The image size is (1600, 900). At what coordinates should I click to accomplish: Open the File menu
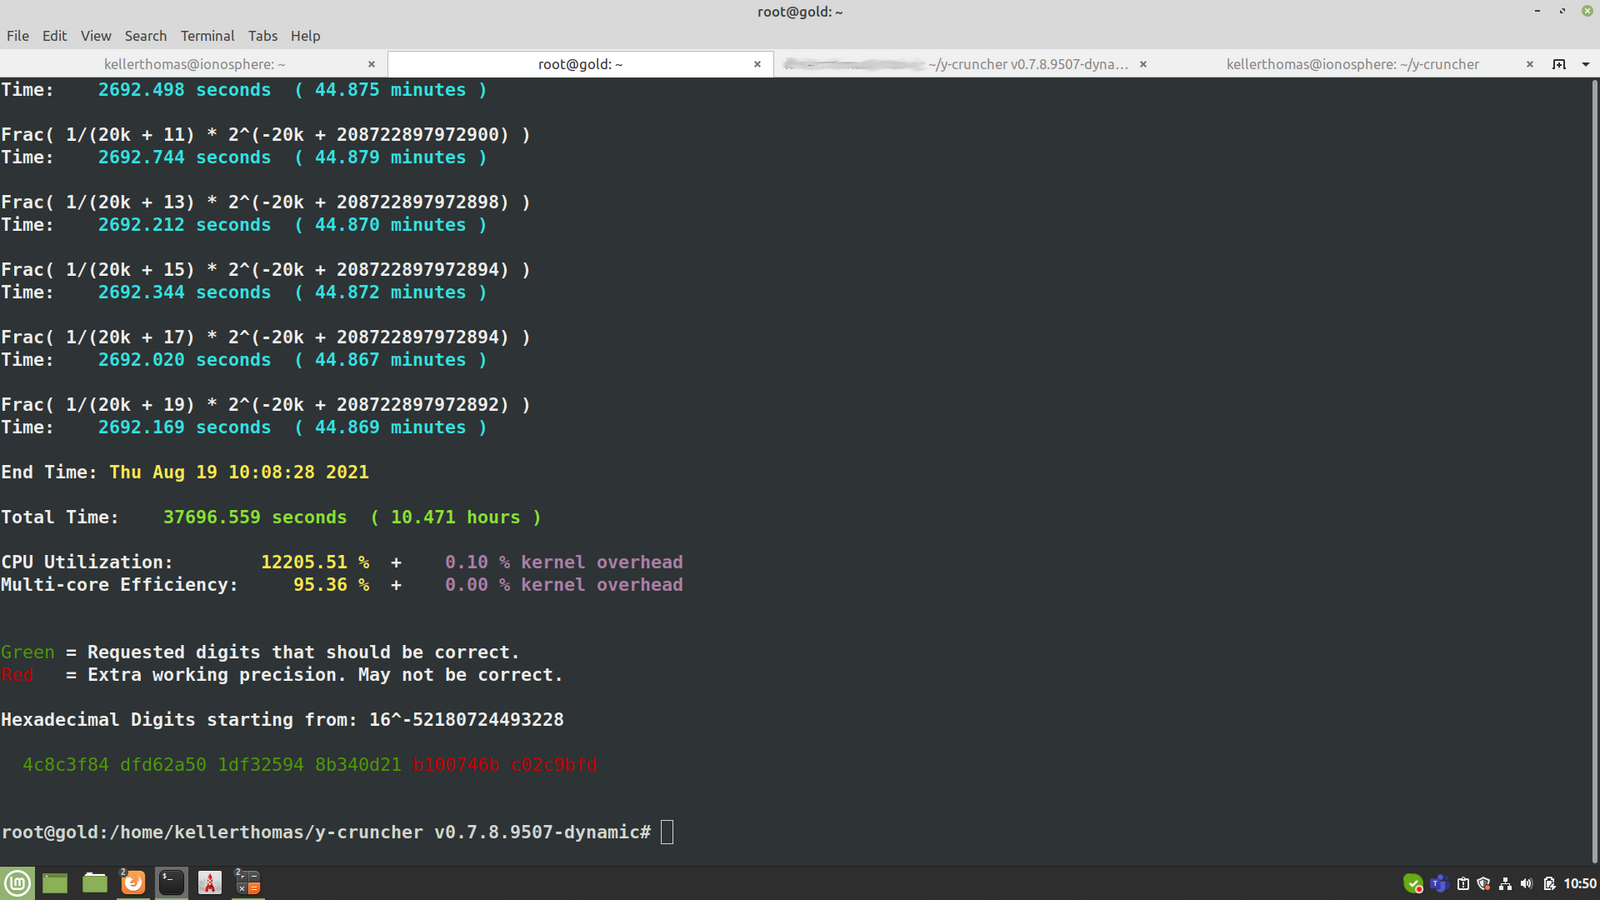17,36
